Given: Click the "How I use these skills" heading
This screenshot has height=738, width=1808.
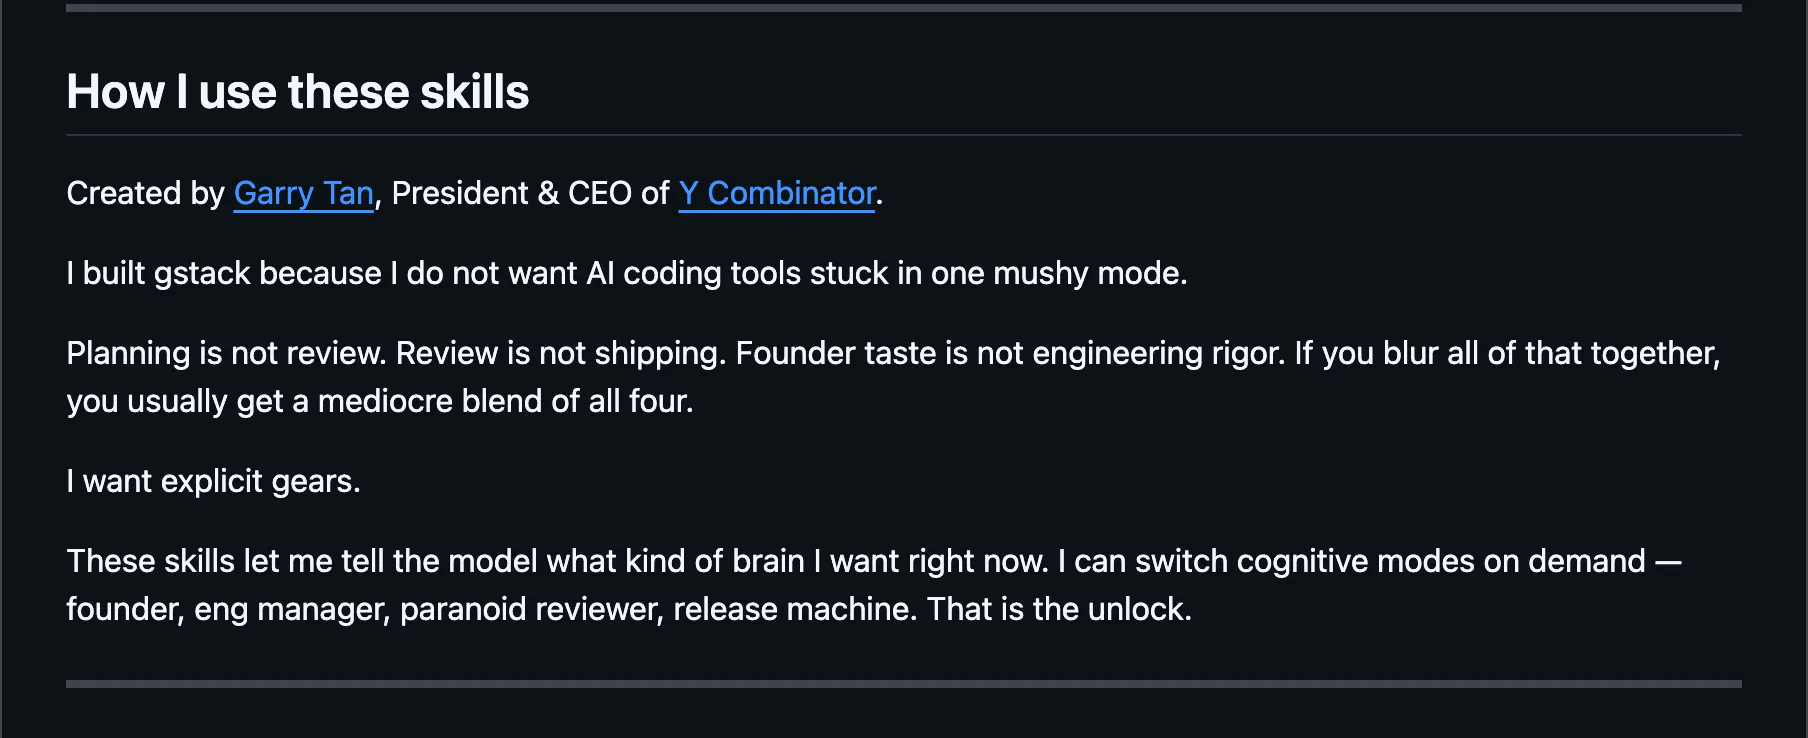Looking at the screenshot, I should tap(298, 92).
